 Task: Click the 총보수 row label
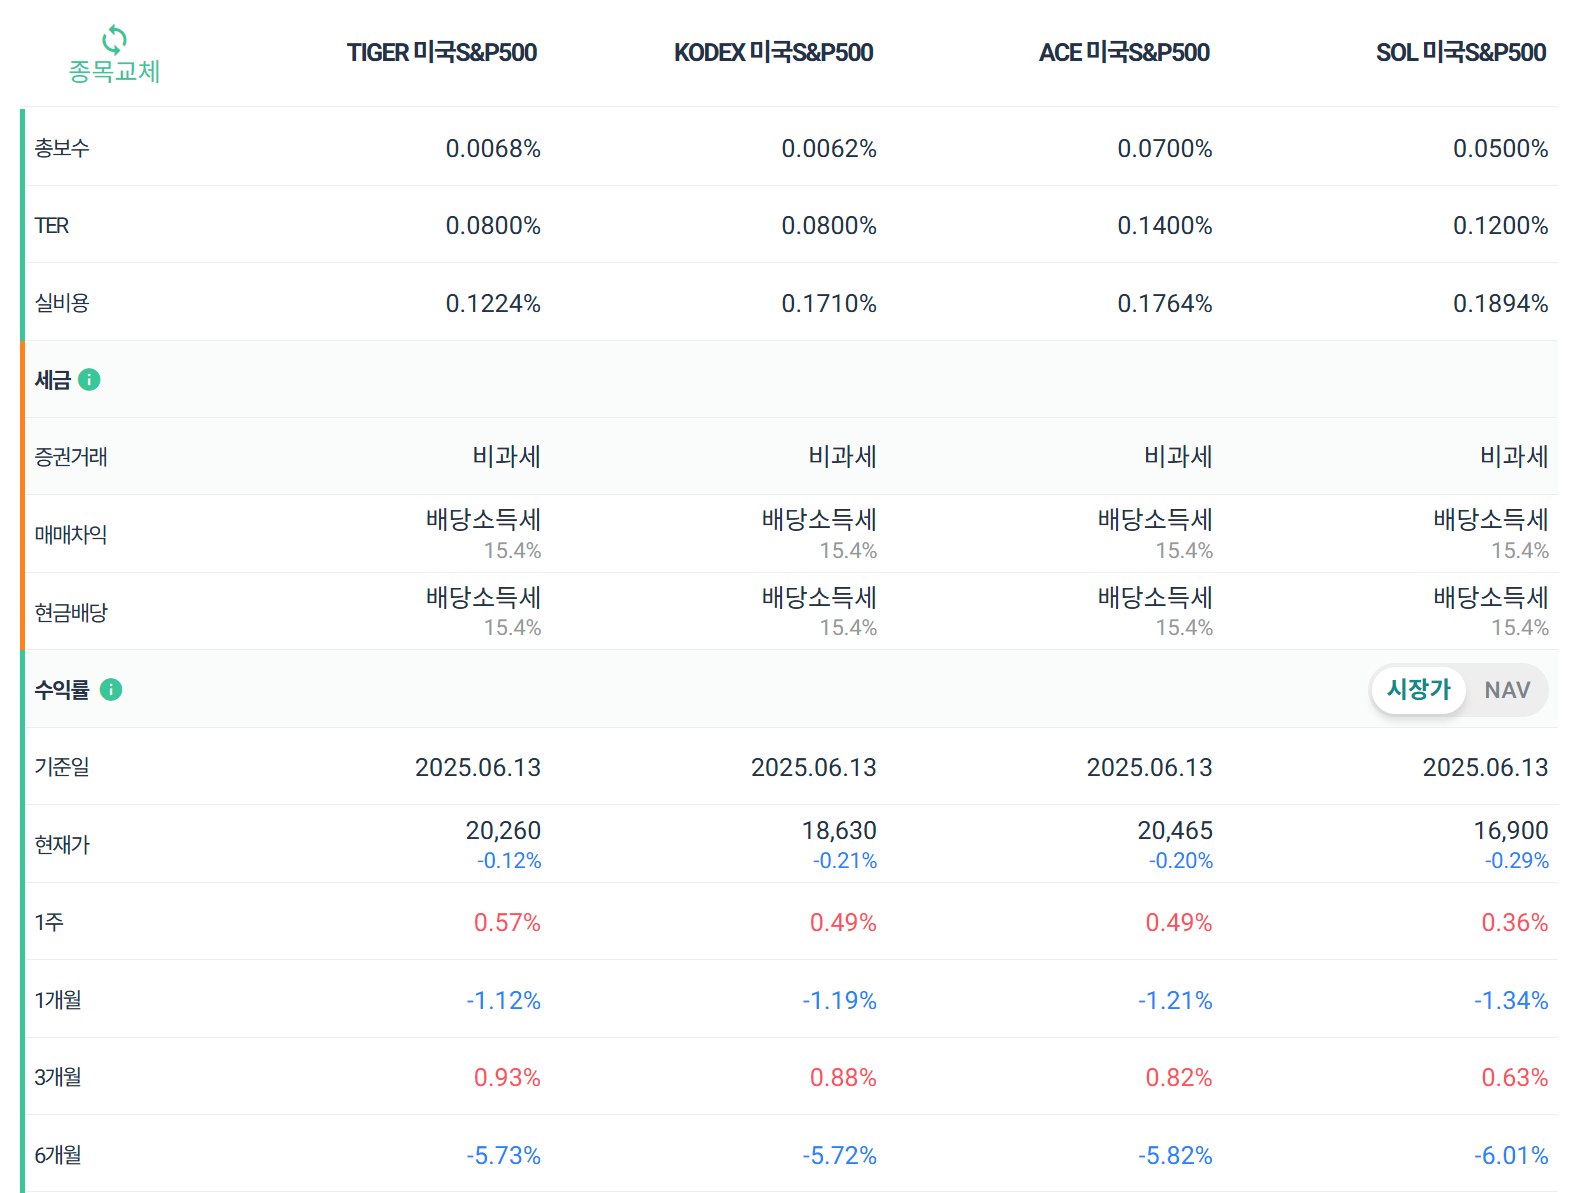coord(62,148)
